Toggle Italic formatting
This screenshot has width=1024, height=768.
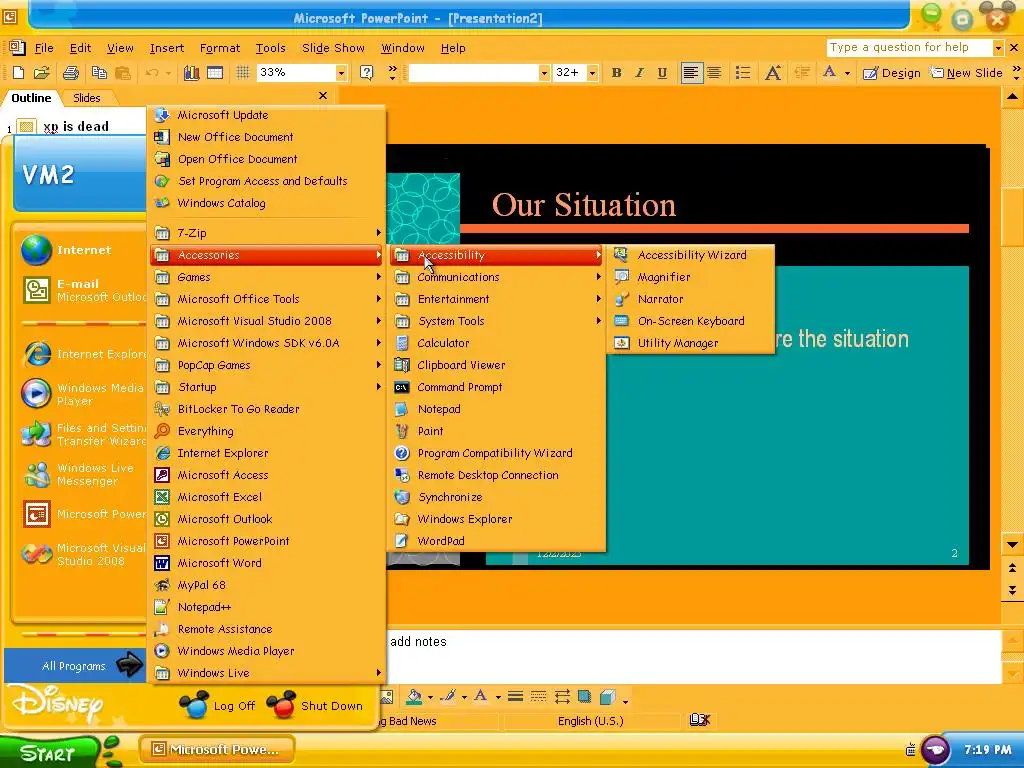[639, 73]
